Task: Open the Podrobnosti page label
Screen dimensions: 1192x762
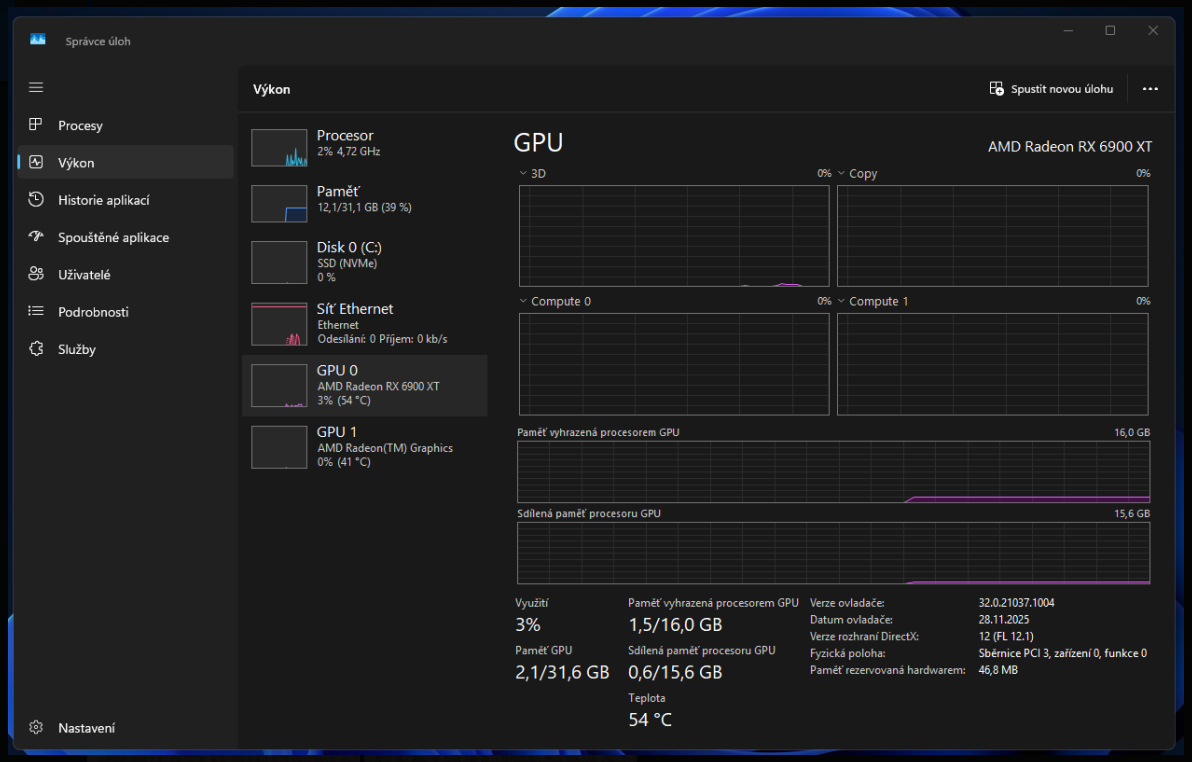Action: [94, 312]
